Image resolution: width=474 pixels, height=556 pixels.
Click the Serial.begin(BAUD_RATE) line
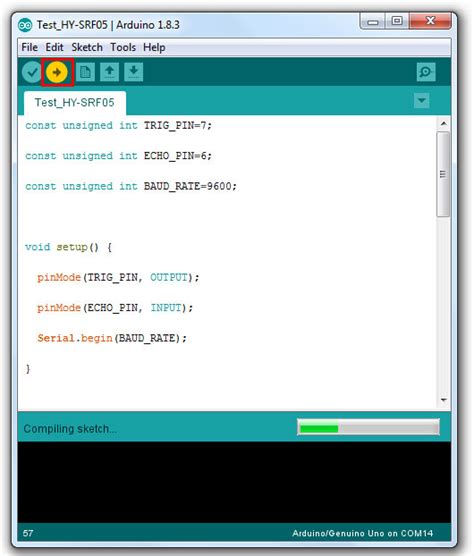(x=112, y=338)
